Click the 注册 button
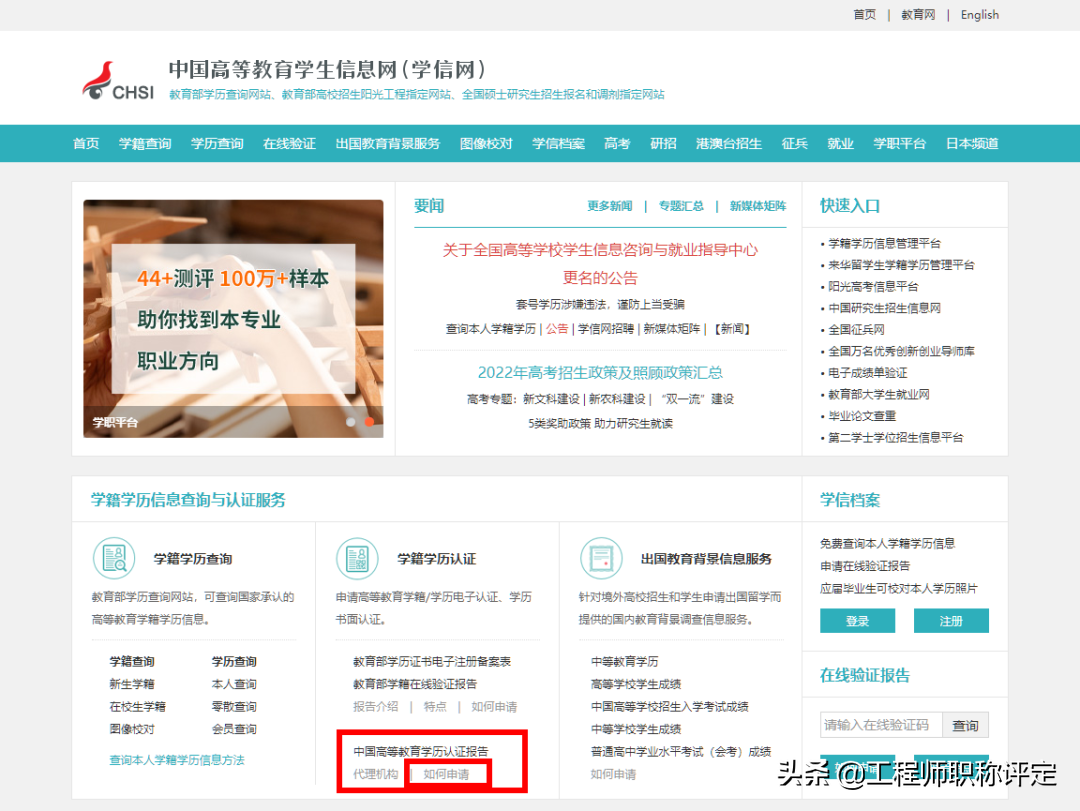Screen dimensions: 1080x811 tap(951, 620)
